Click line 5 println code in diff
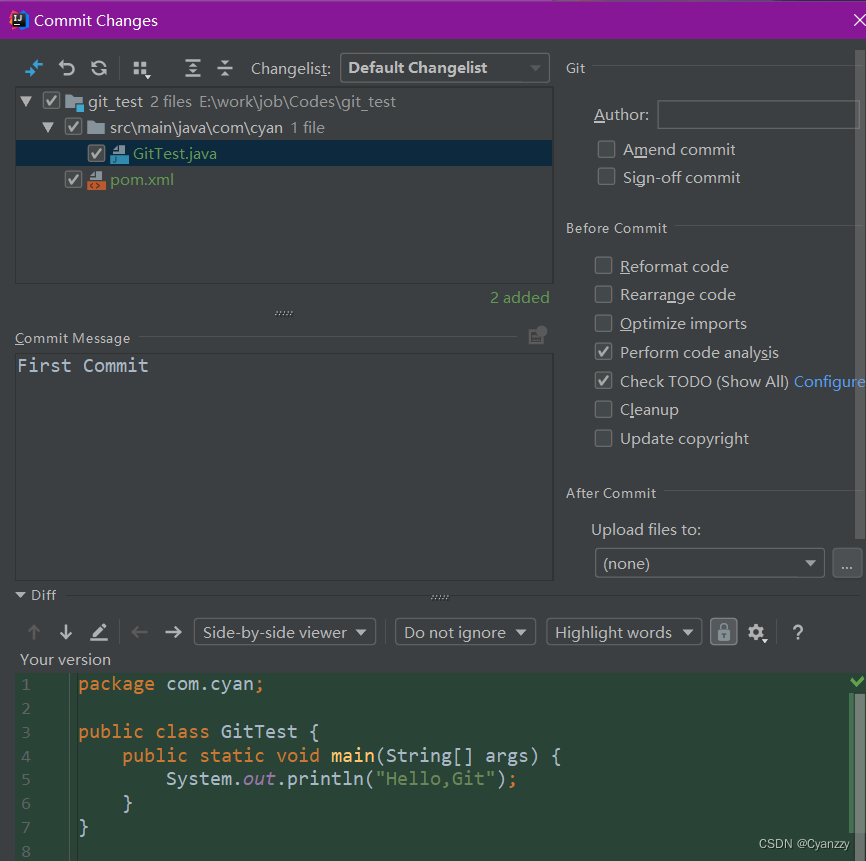This screenshot has width=866, height=861. tap(341, 779)
